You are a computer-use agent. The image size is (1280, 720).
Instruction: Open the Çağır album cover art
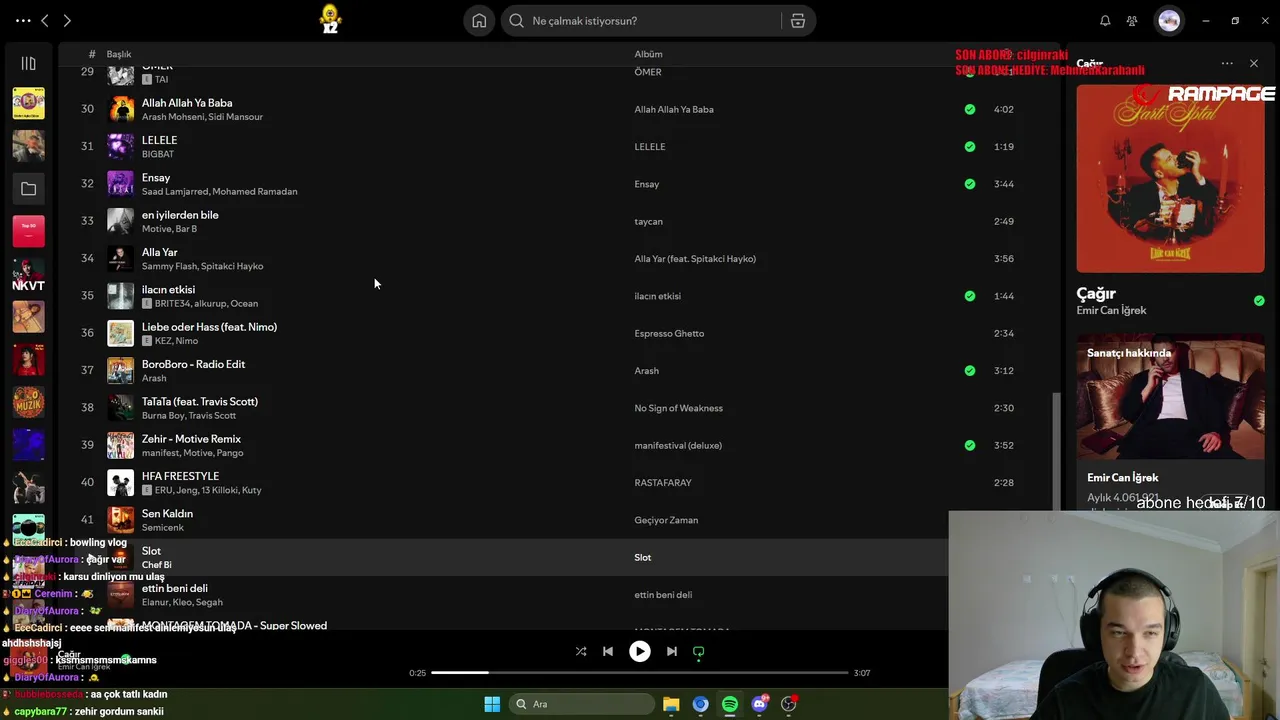(x=1170, y=178)
